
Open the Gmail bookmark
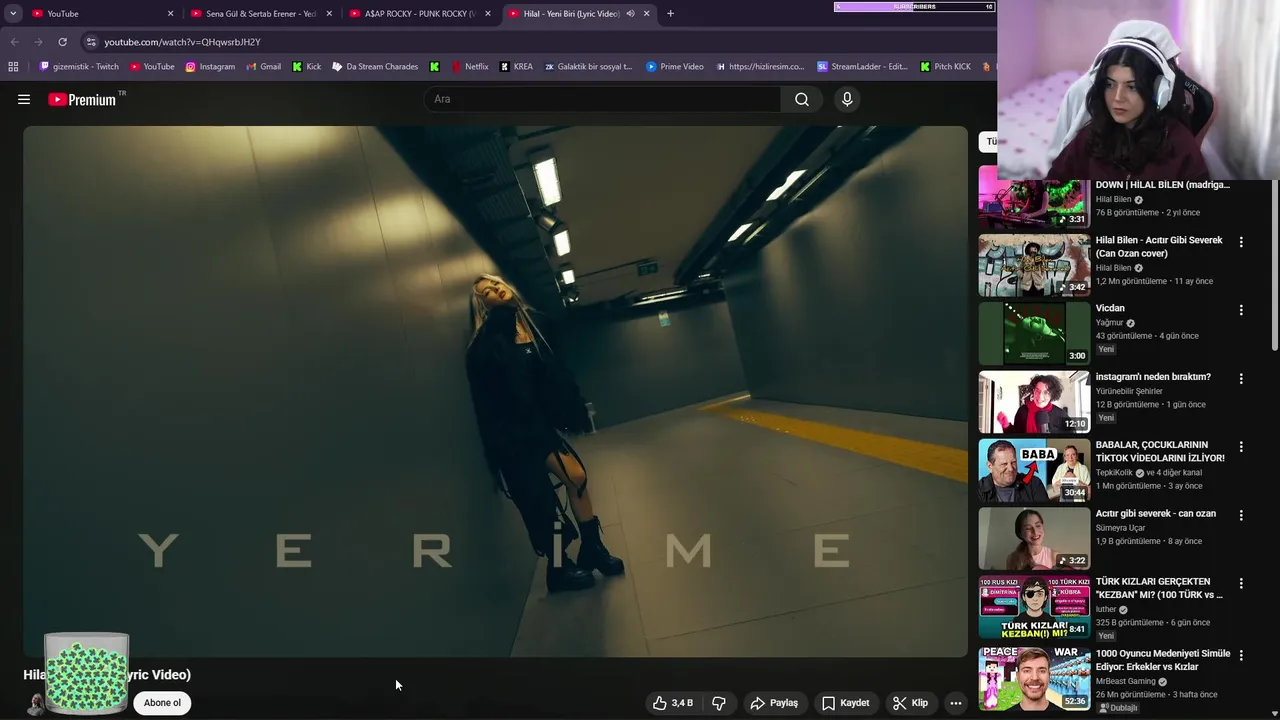[x=263, y=66]
